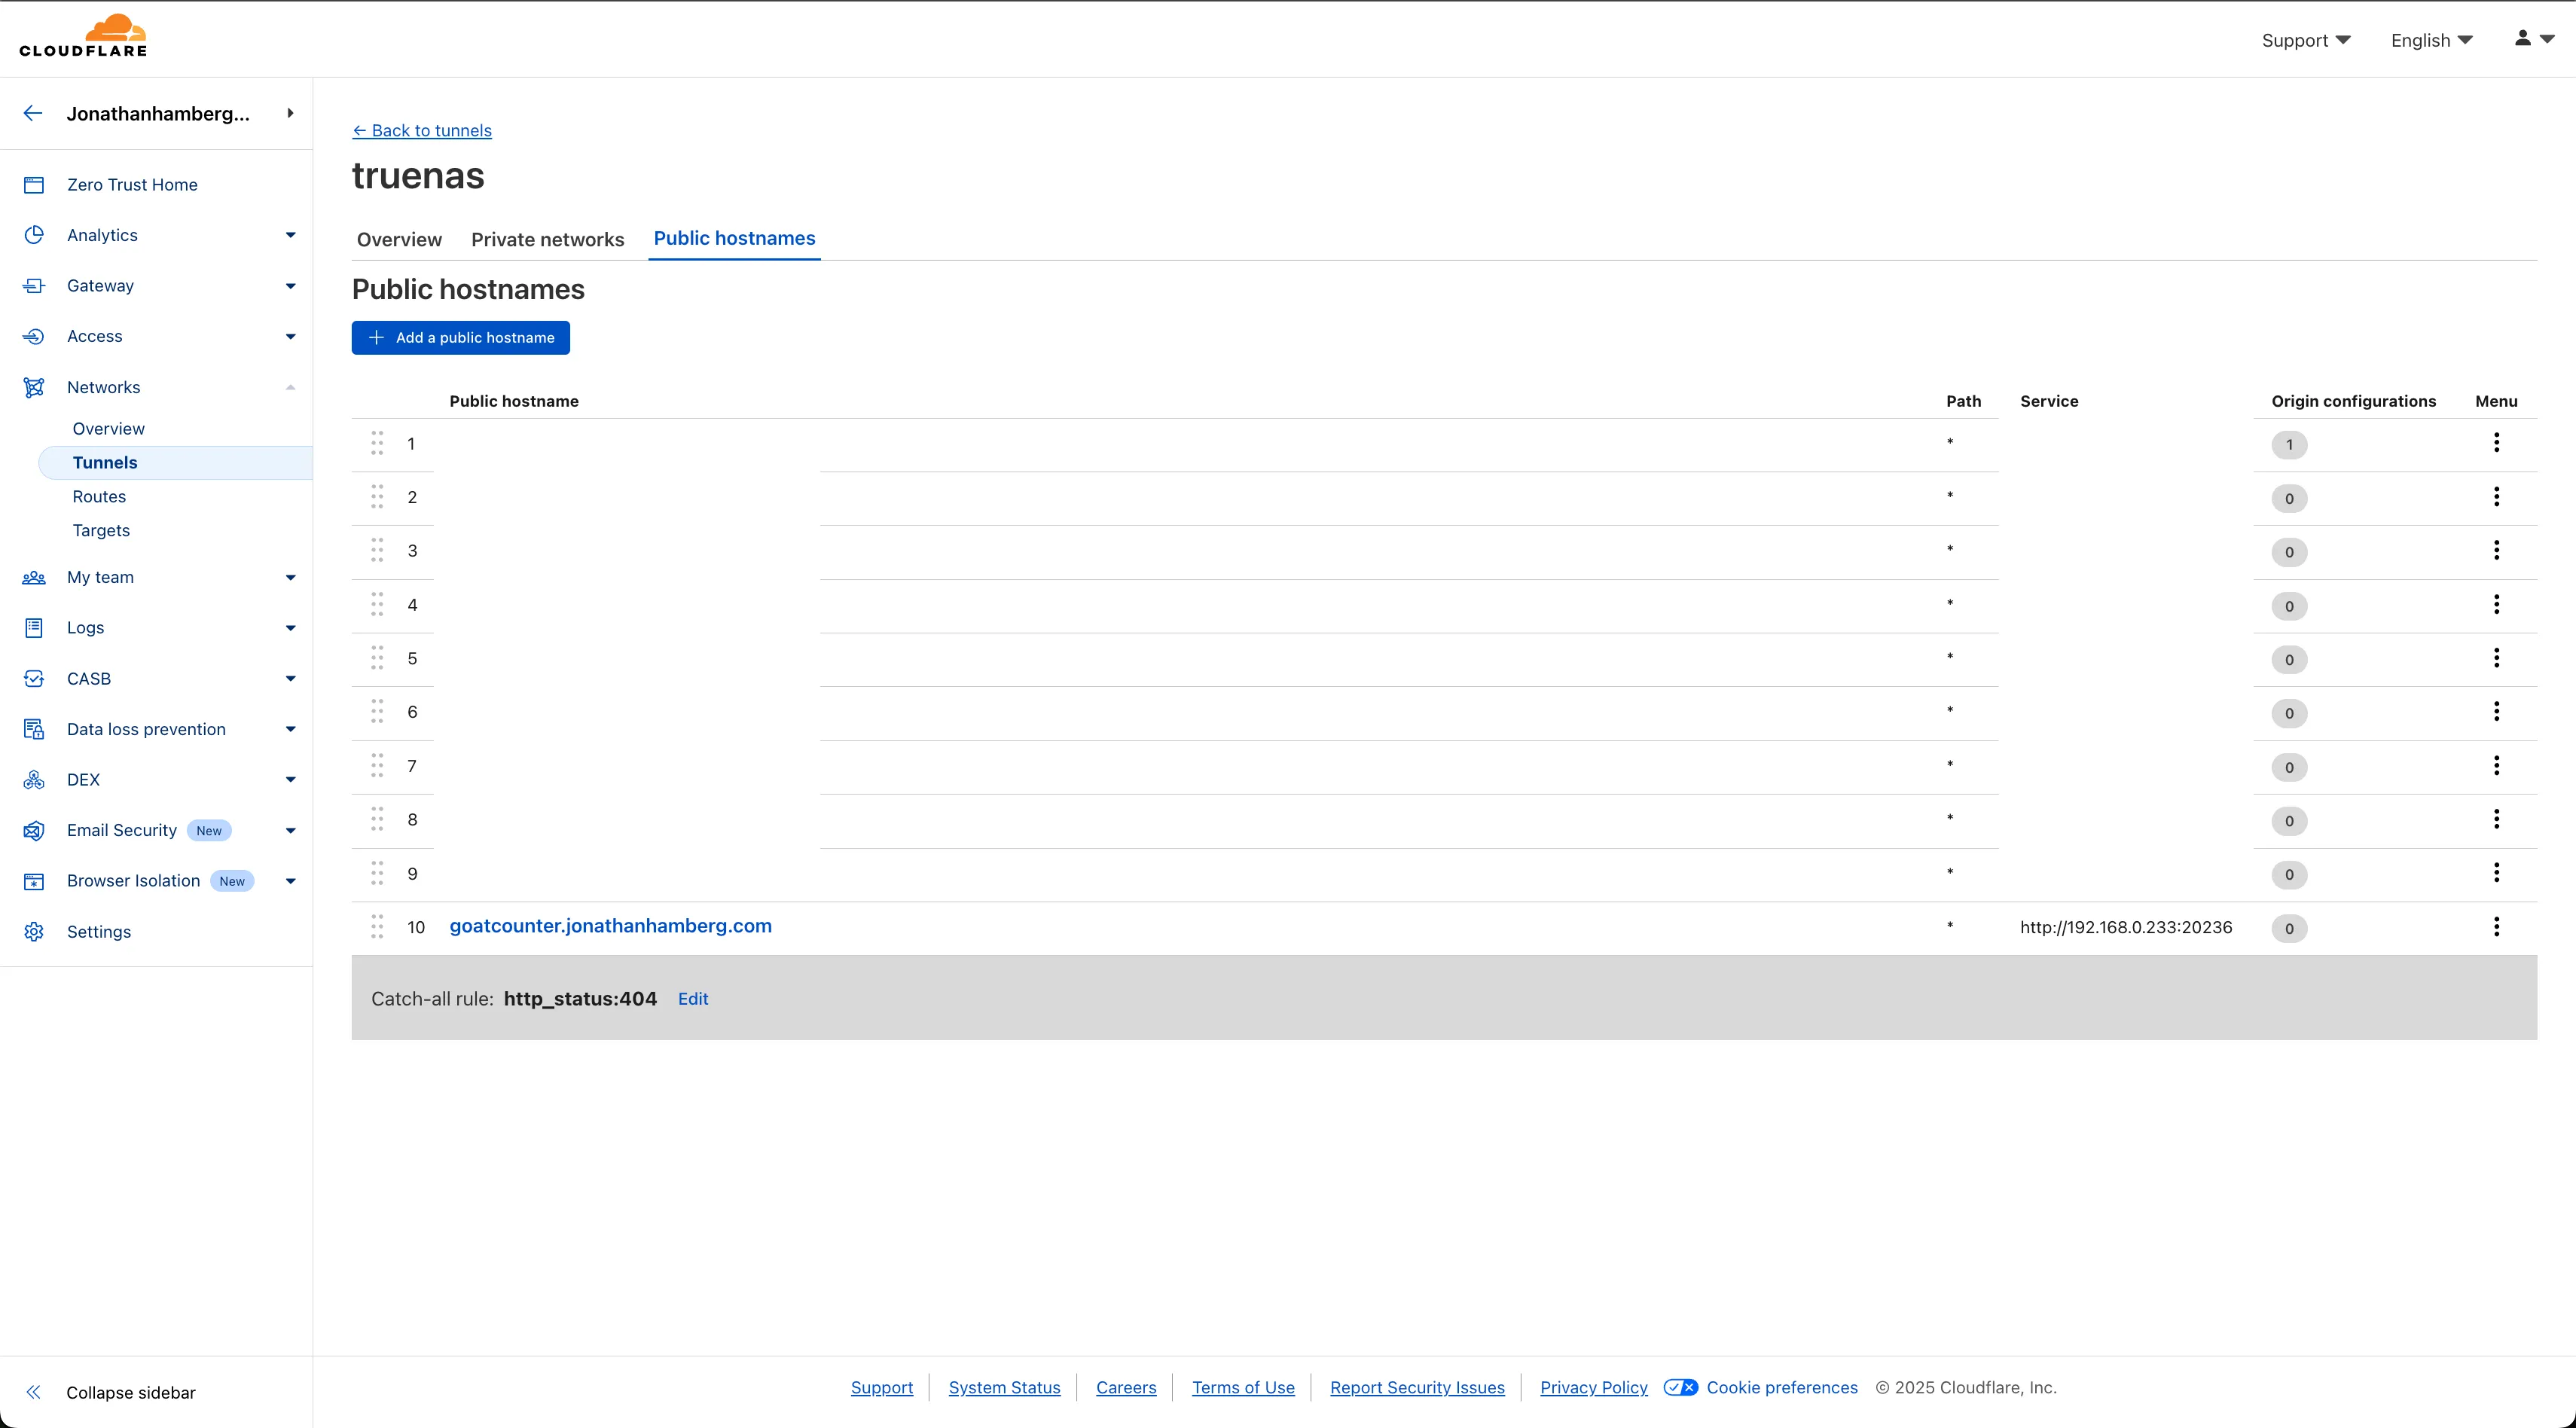
Task: Open the user account profile icon
Action: click(x=2523, y=38)
